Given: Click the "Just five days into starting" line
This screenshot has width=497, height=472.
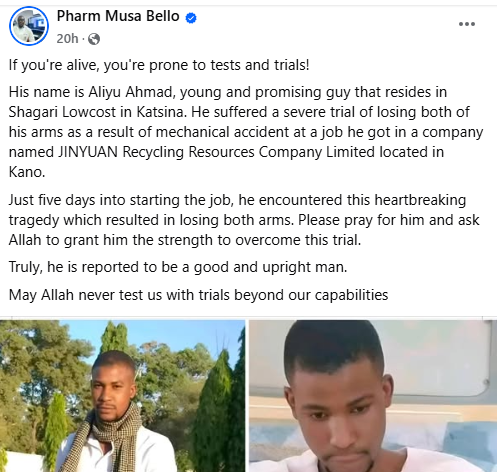Looking at the screenshot, I should coord(237,200).
